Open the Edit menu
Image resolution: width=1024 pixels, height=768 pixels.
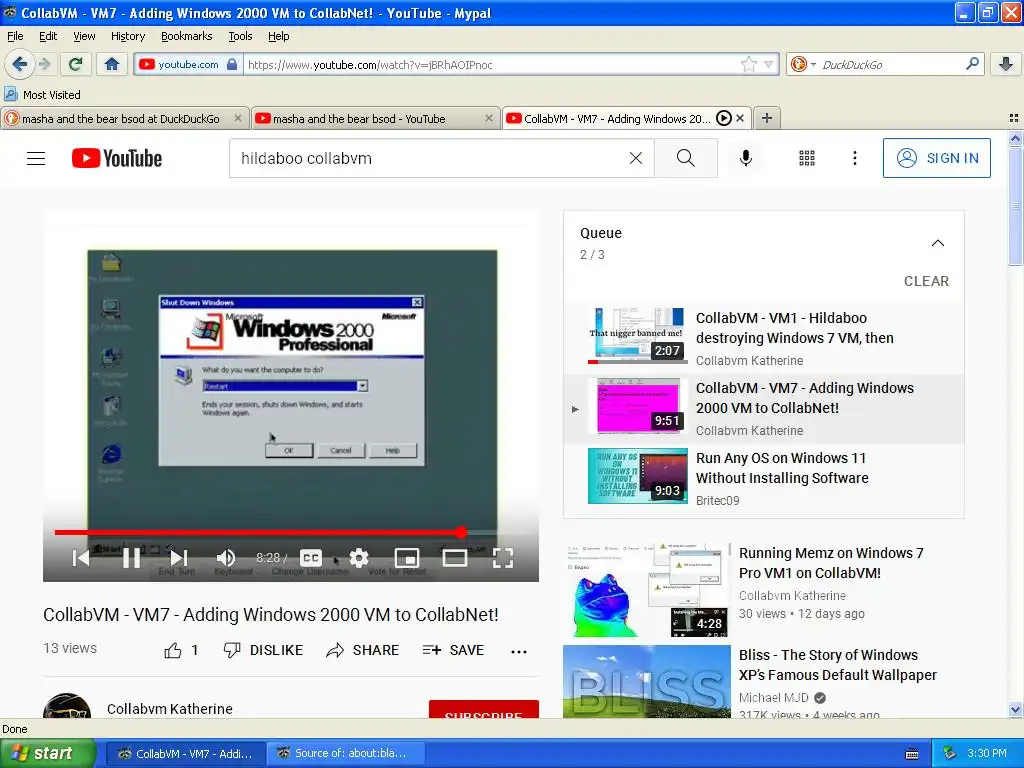click(x=48, y=36)
